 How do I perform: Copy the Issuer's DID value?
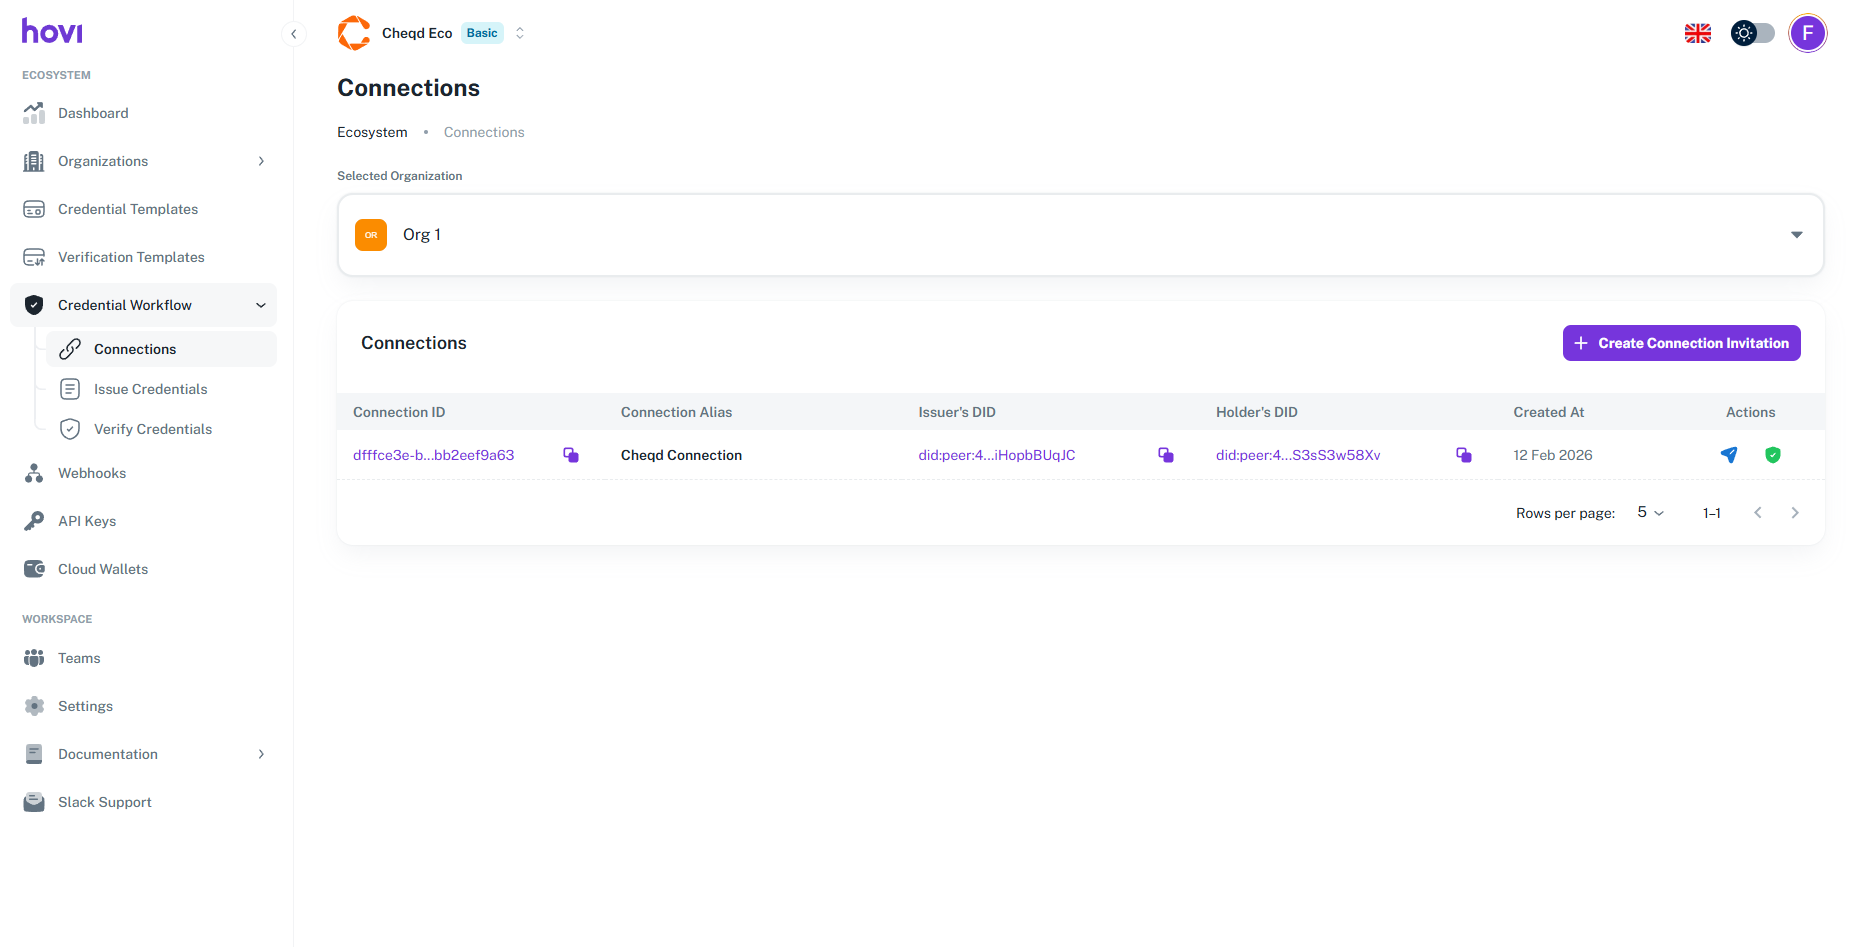point(1166,455)
